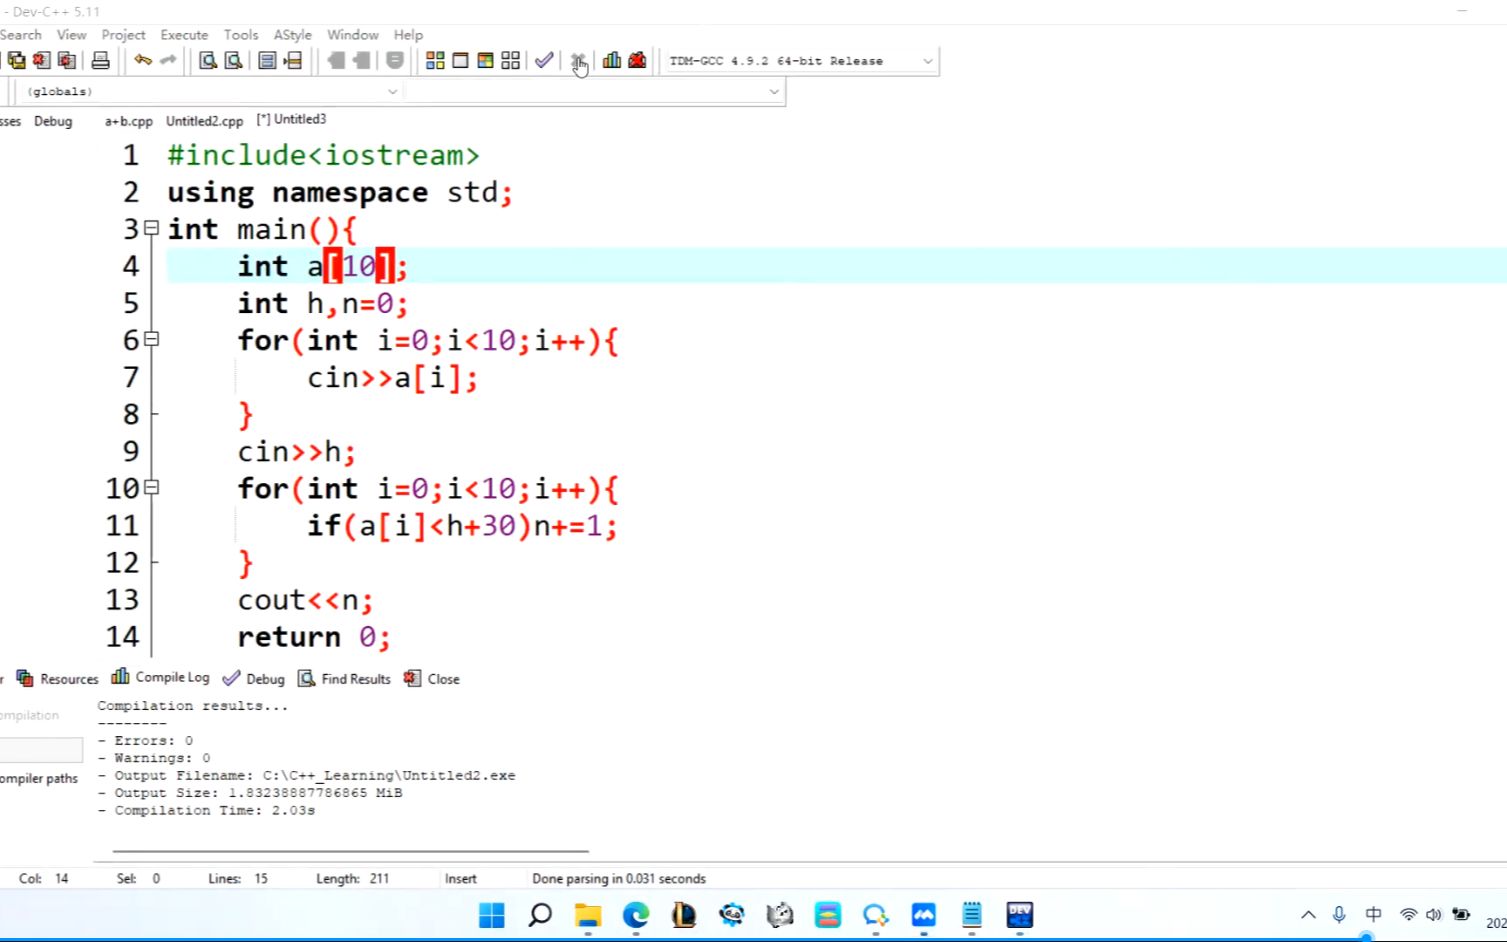Select the [*] Untitled3 editor tab
Image resolution: width=1507 pixels, height=942 pixels.
[291, 119]
